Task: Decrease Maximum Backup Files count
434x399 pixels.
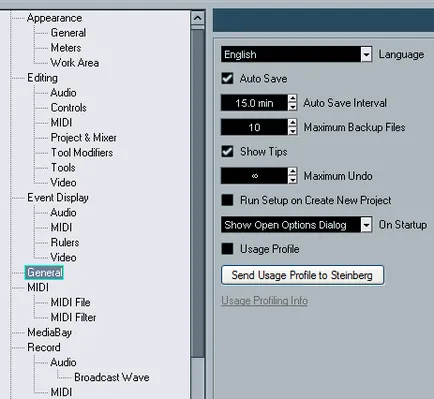Action: pos(292,131)
